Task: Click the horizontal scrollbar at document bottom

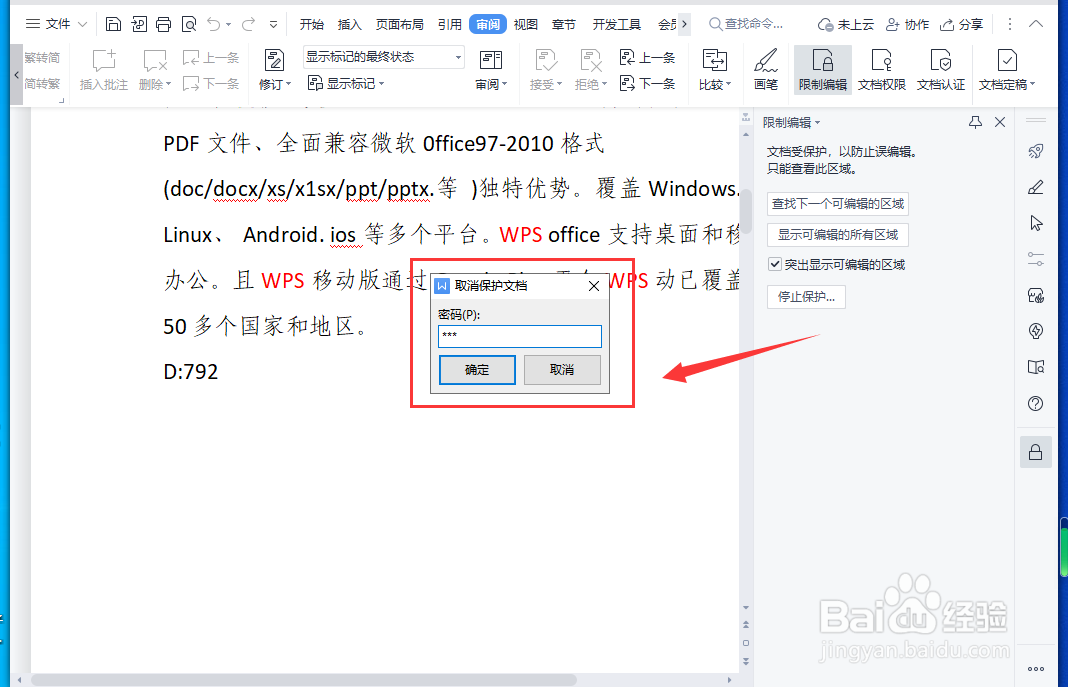Action: (304, 680)
